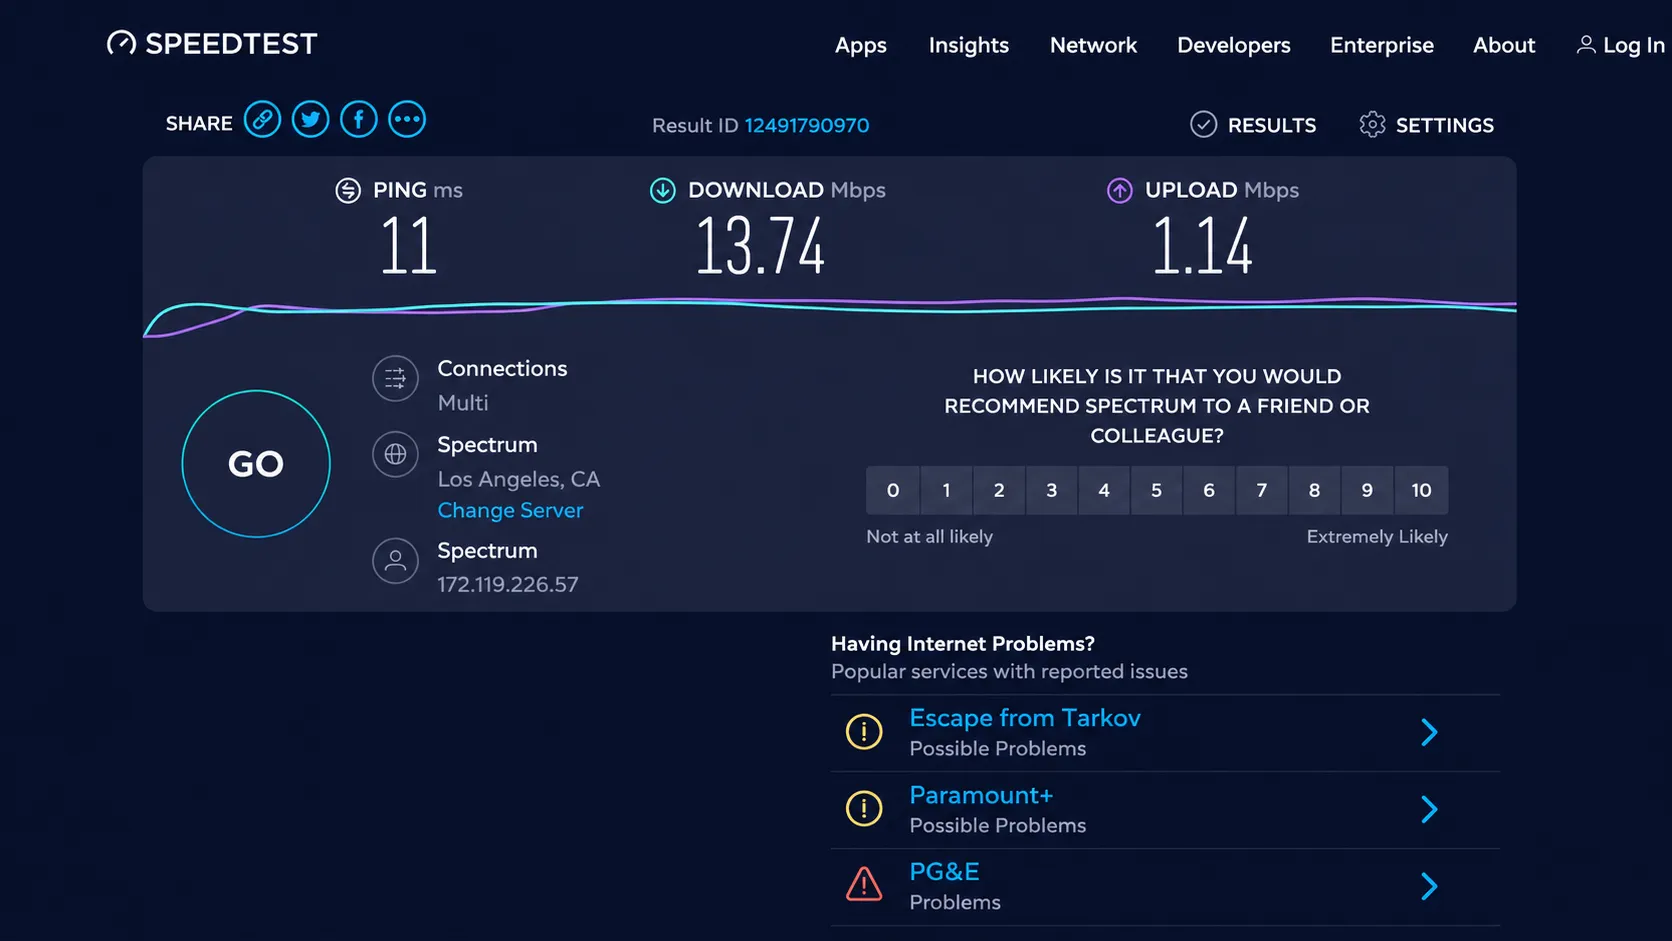Share result on Facebook icon
The image size is (1672, 941).
coord(358,120)
